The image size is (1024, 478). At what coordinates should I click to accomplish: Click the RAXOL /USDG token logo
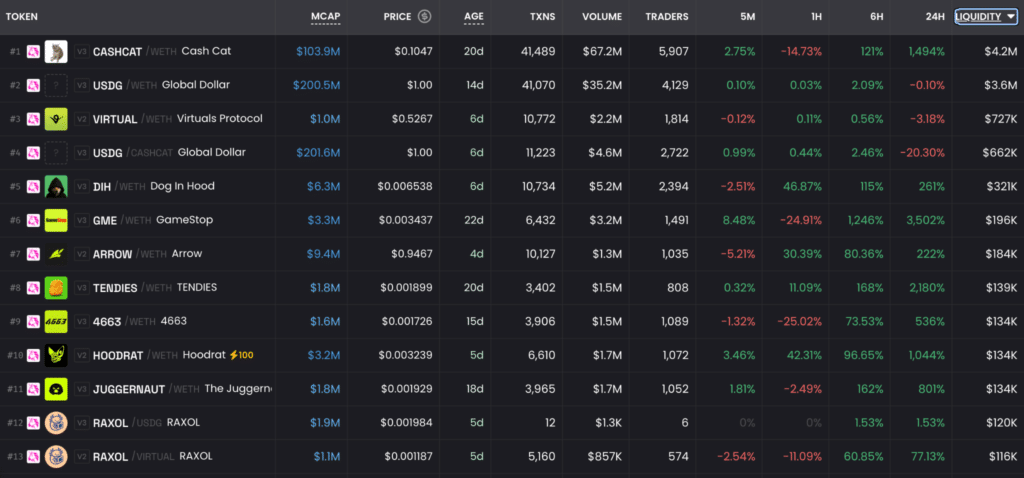tap(56, 422)
